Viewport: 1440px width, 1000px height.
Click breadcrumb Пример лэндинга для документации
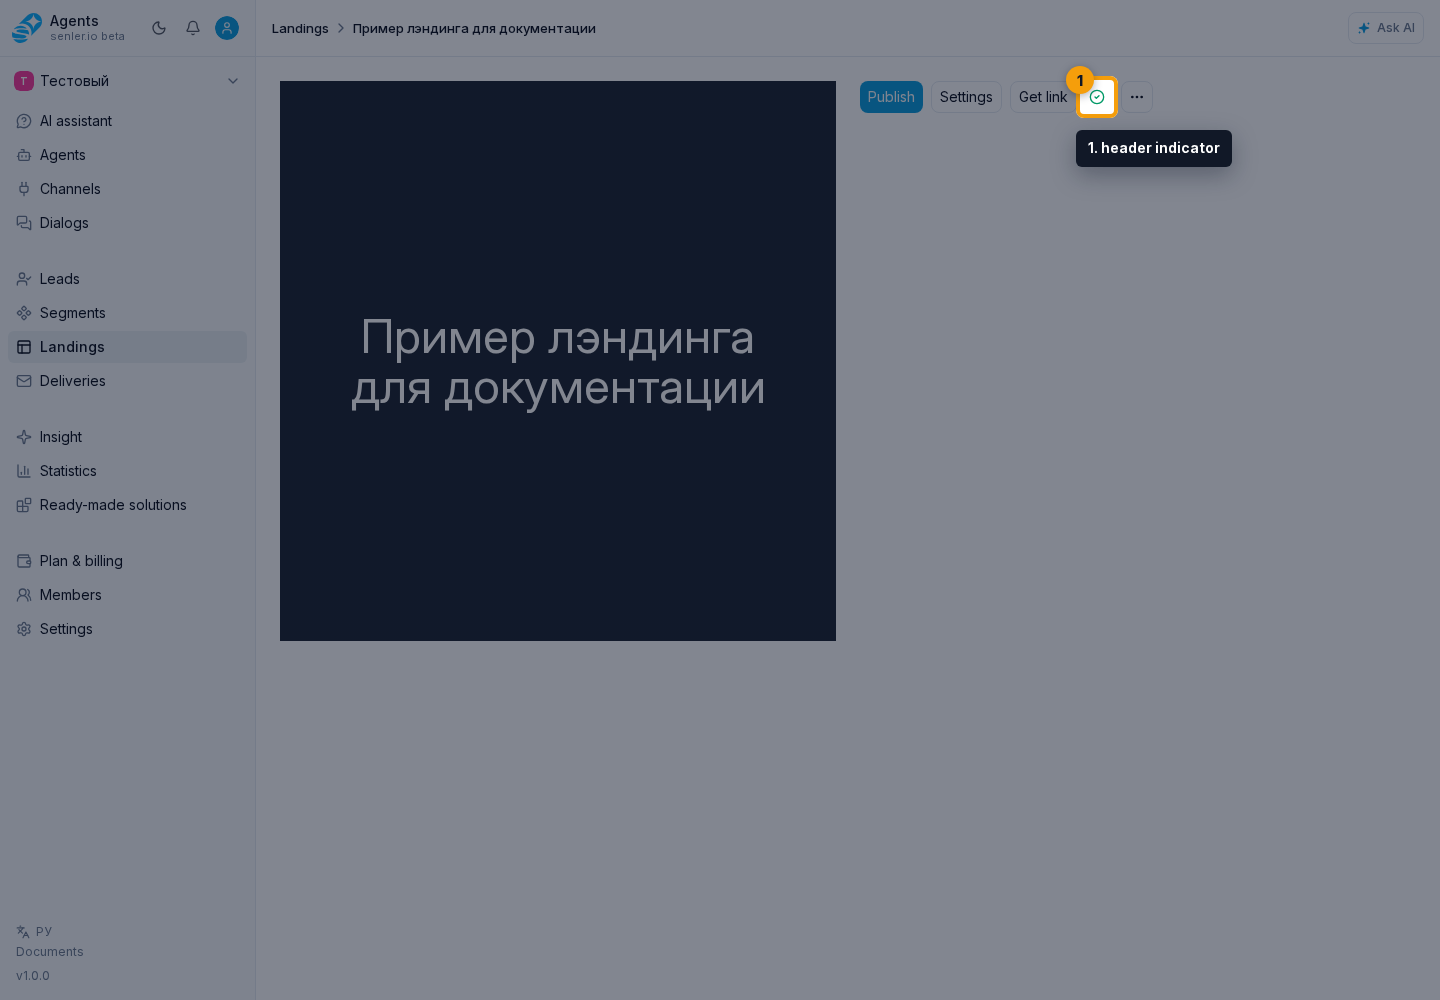(x=474, y=28)
